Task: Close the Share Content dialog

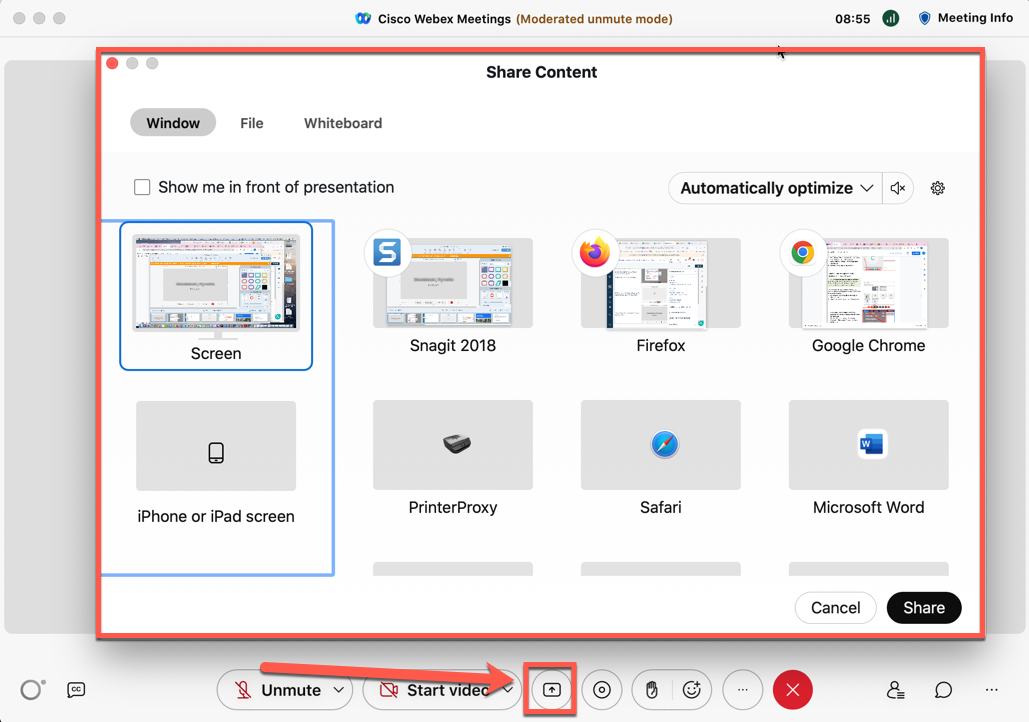Action: click(112, 63)
